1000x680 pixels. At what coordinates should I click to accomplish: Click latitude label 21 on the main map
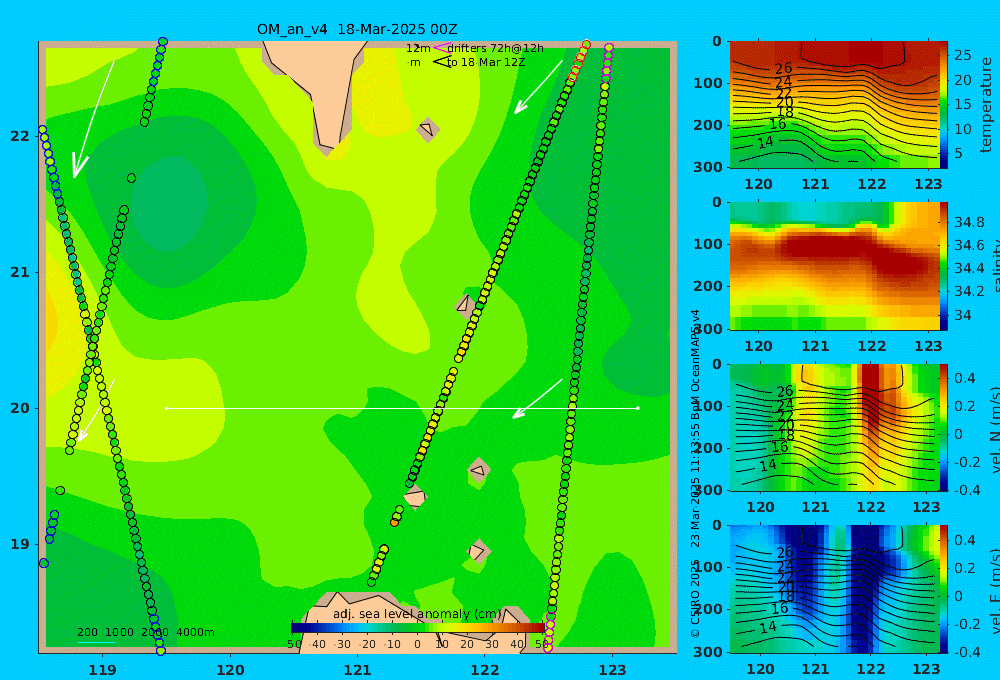click(x=20, y=272)
